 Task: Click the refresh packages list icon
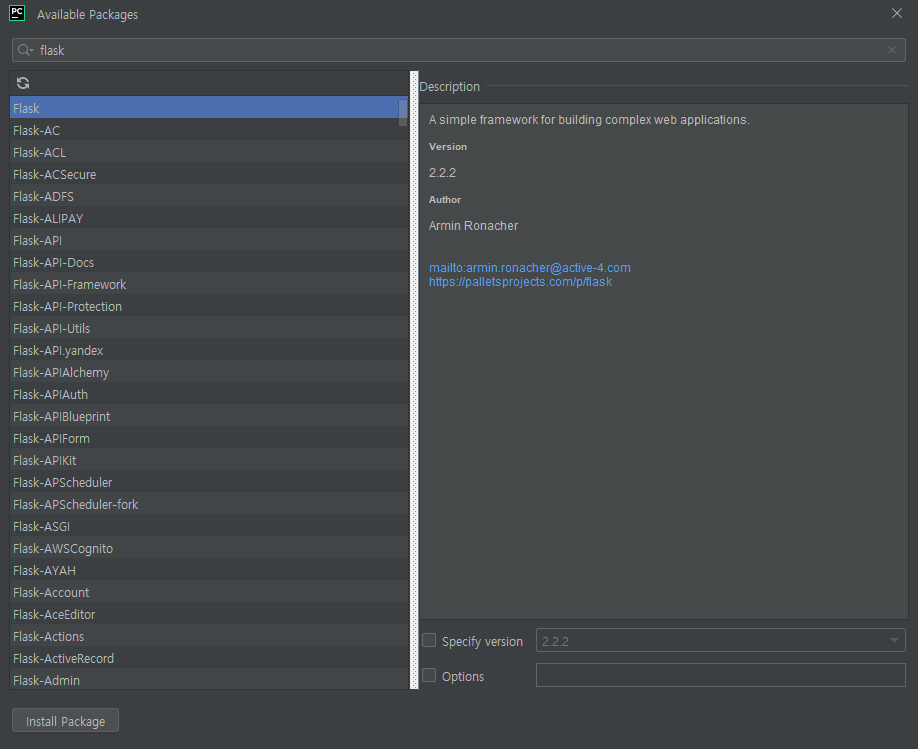(x=23, y=83)
